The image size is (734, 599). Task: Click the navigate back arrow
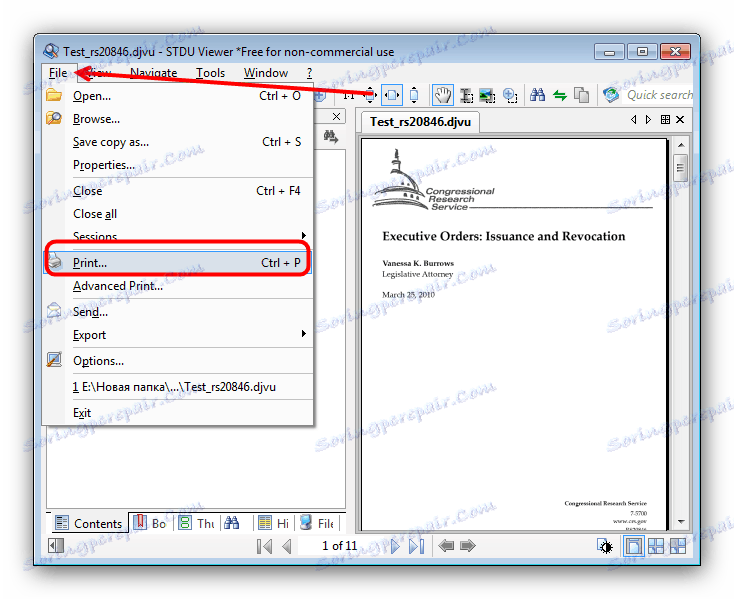[x=446, y=546]
